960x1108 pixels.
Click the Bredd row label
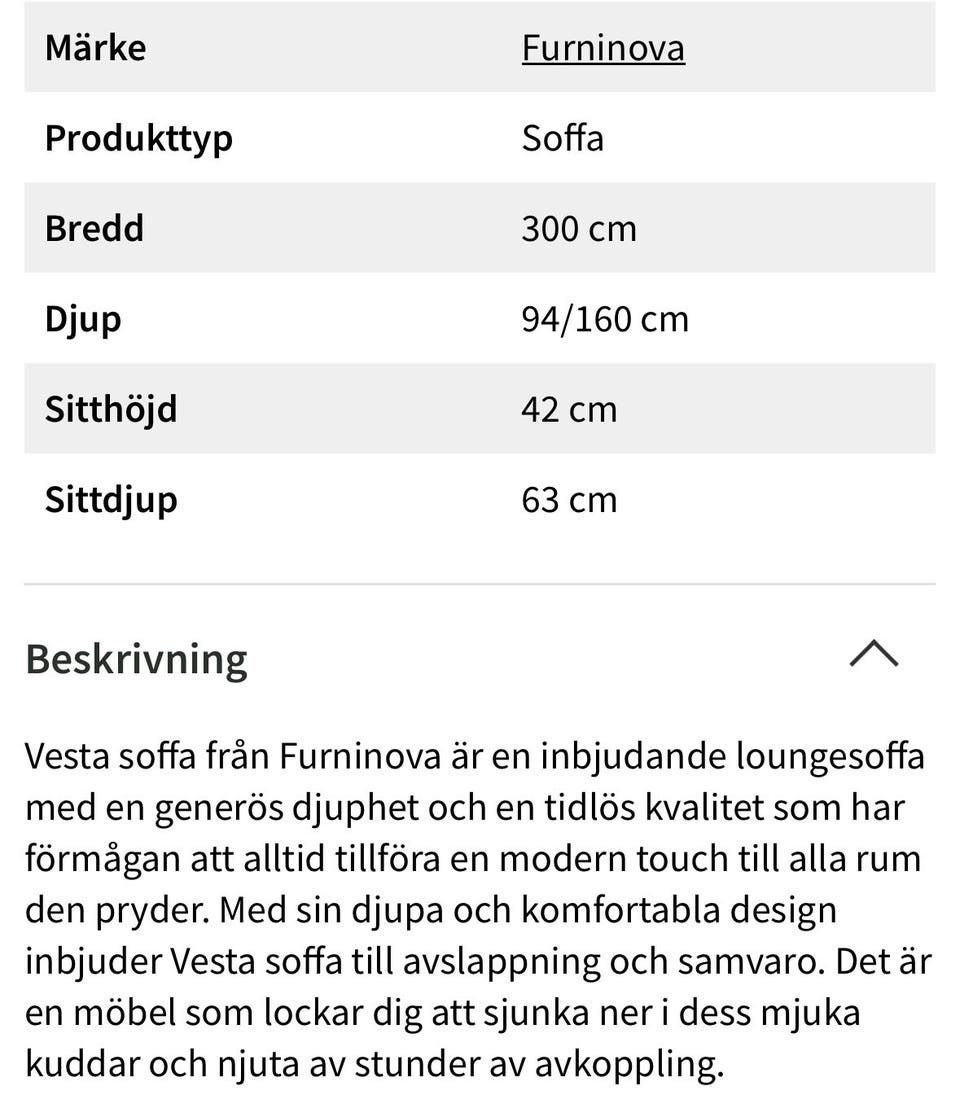point(94,228)
